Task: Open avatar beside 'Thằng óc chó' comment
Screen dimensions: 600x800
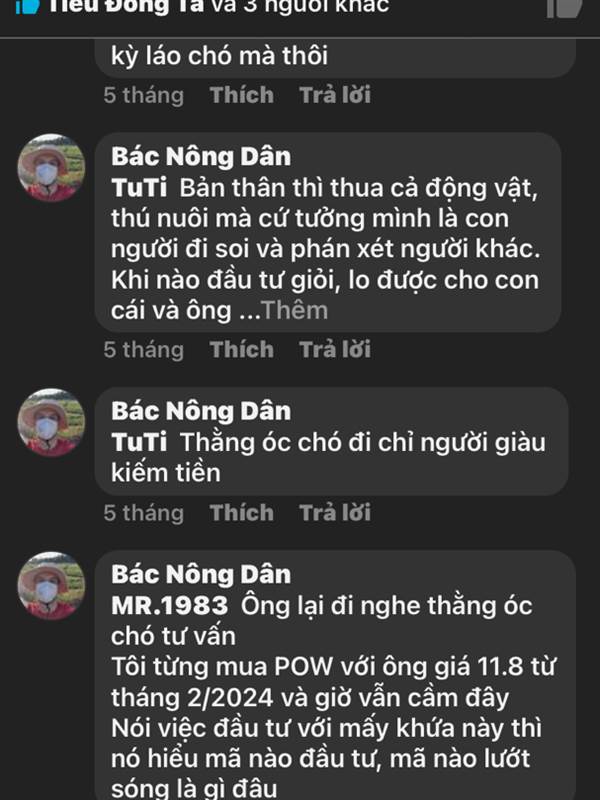Action: click(x=51, y=422)
